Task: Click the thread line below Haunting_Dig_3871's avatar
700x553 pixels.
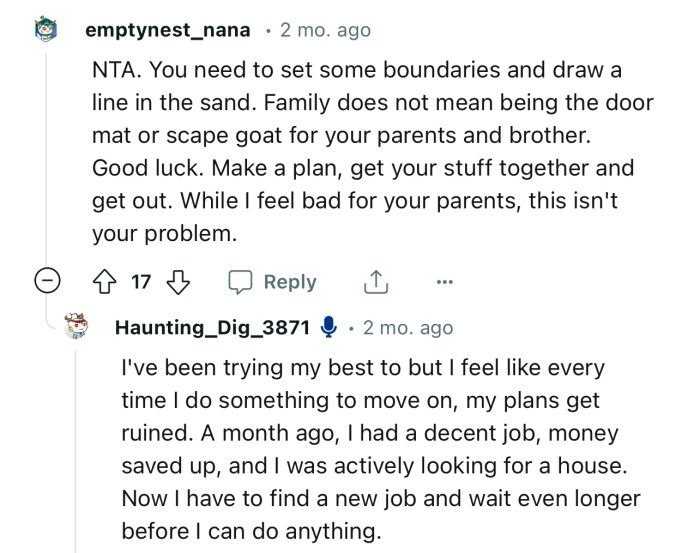Action: click(x=78, y=450)
